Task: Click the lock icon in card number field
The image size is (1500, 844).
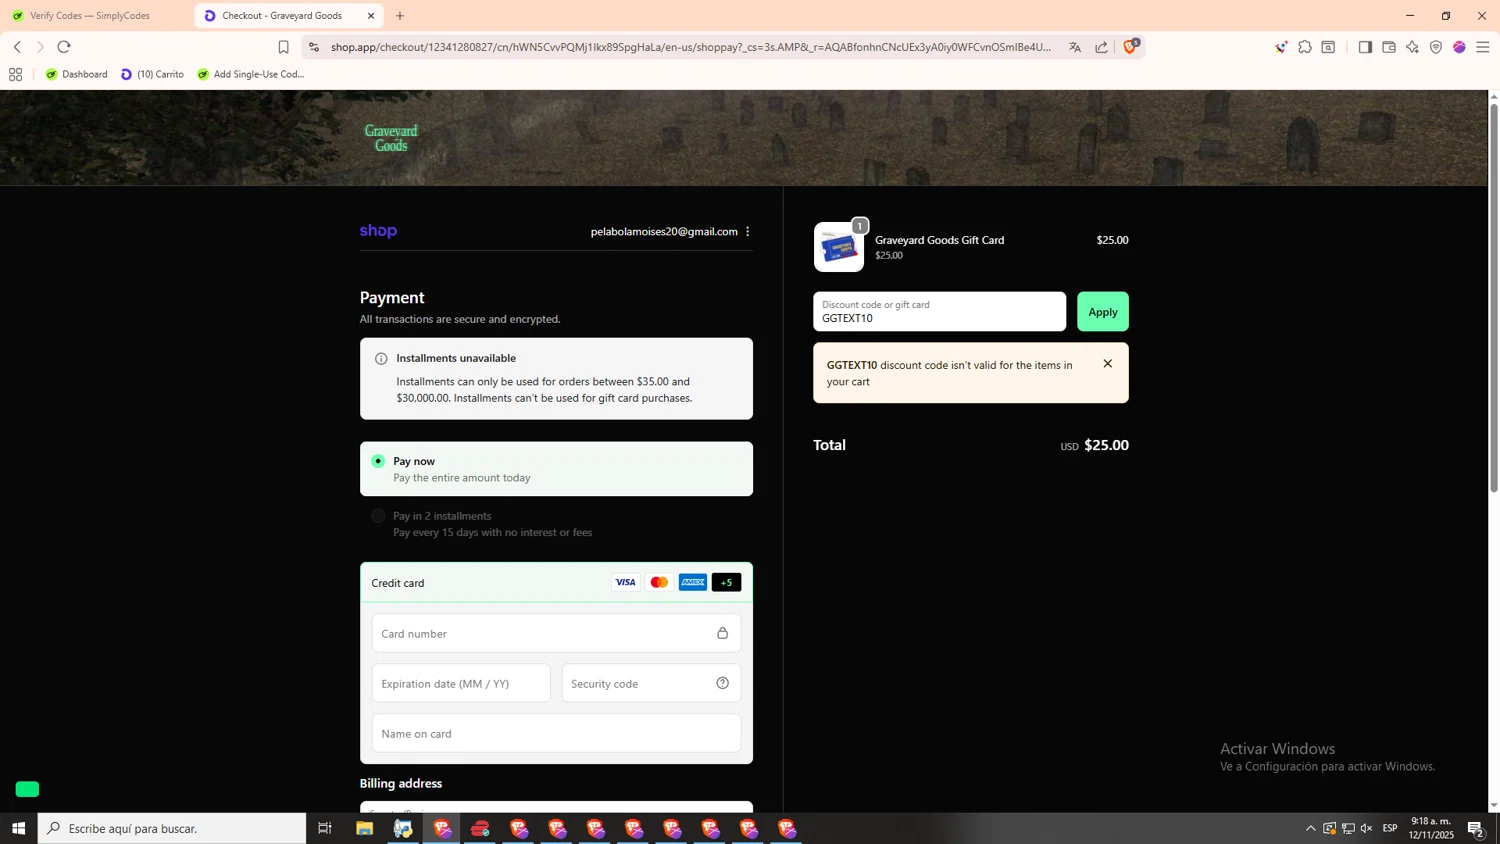Action: 722,633
